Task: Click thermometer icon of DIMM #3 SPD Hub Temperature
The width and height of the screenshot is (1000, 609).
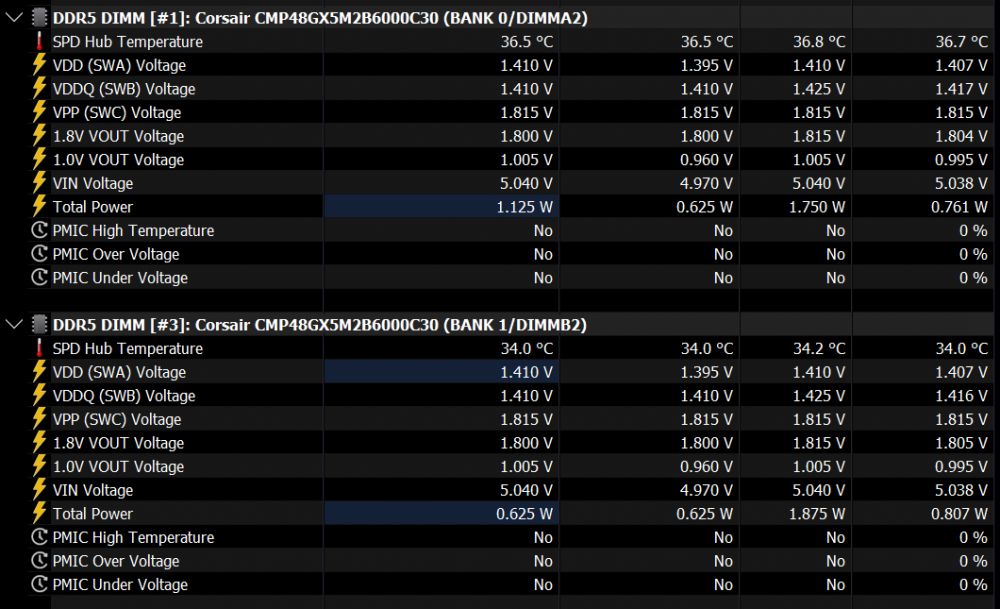Action: click(x=40, y=348)
